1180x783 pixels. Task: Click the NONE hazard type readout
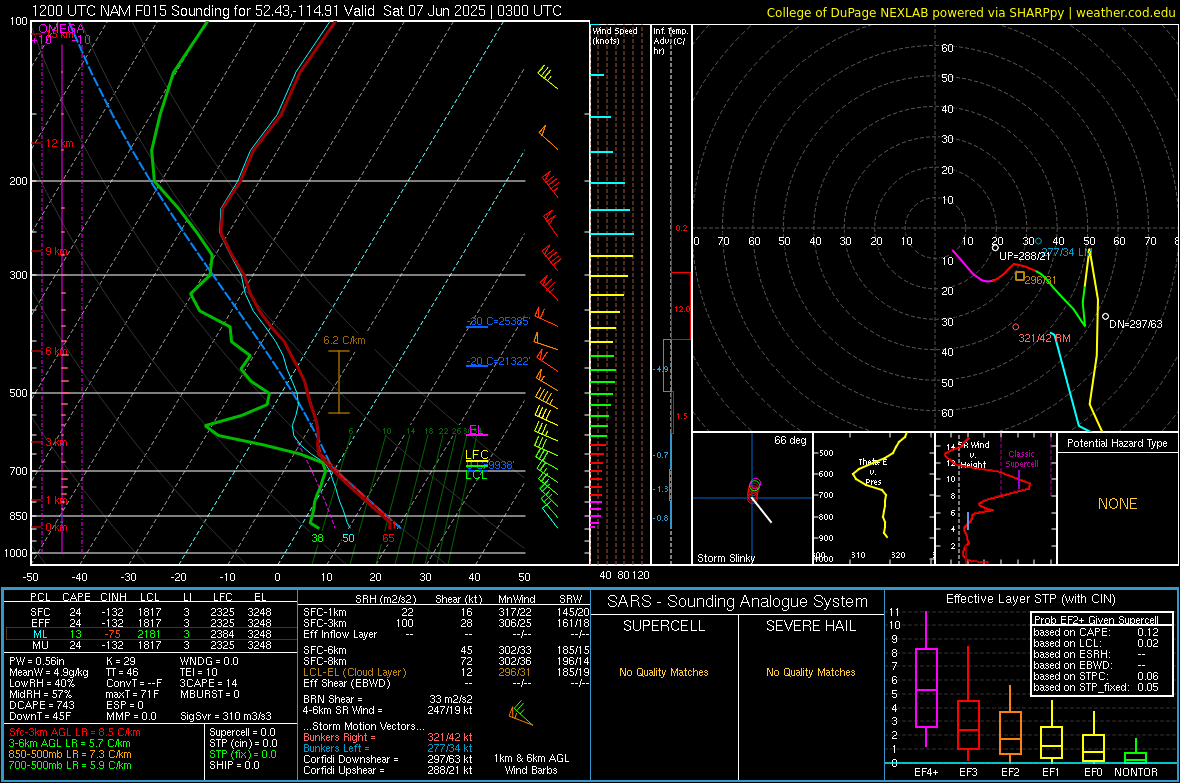pyautogui.click(x=1117, y=504)
